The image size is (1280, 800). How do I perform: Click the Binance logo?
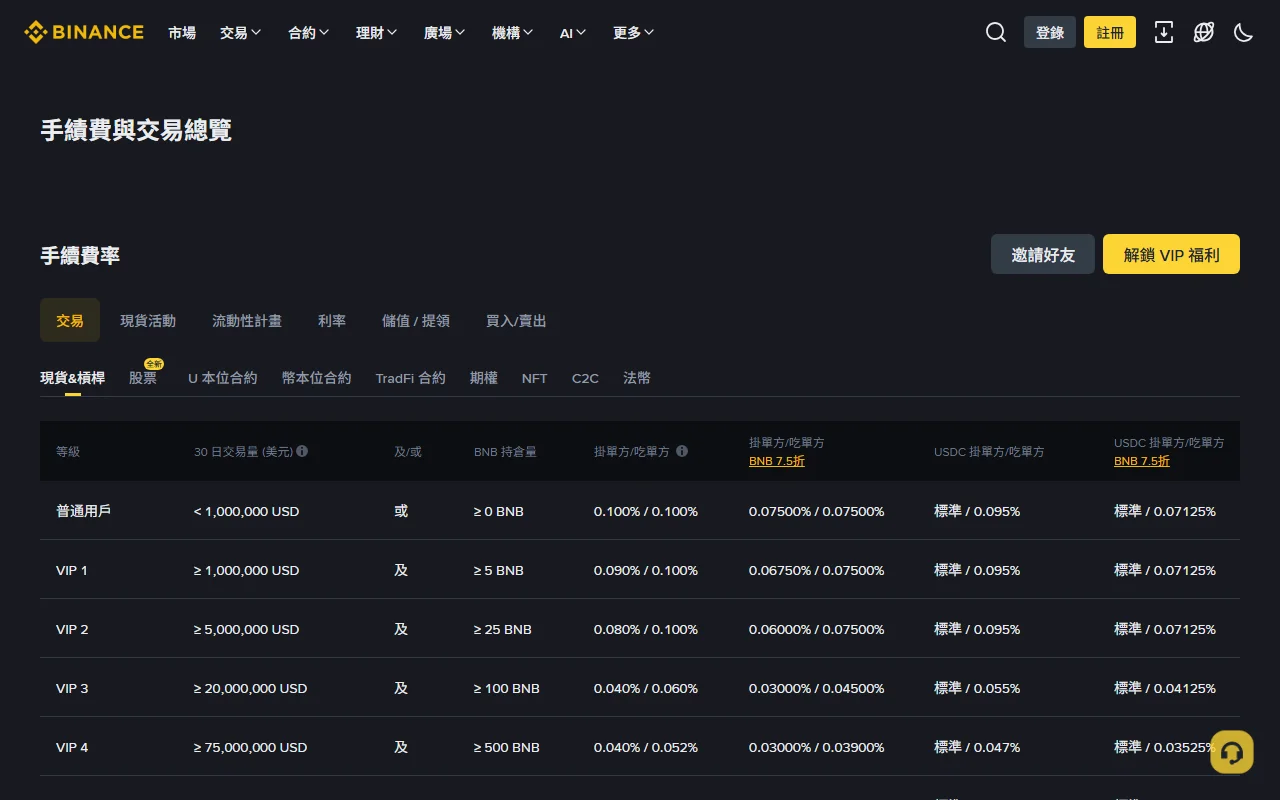[84, 32]
